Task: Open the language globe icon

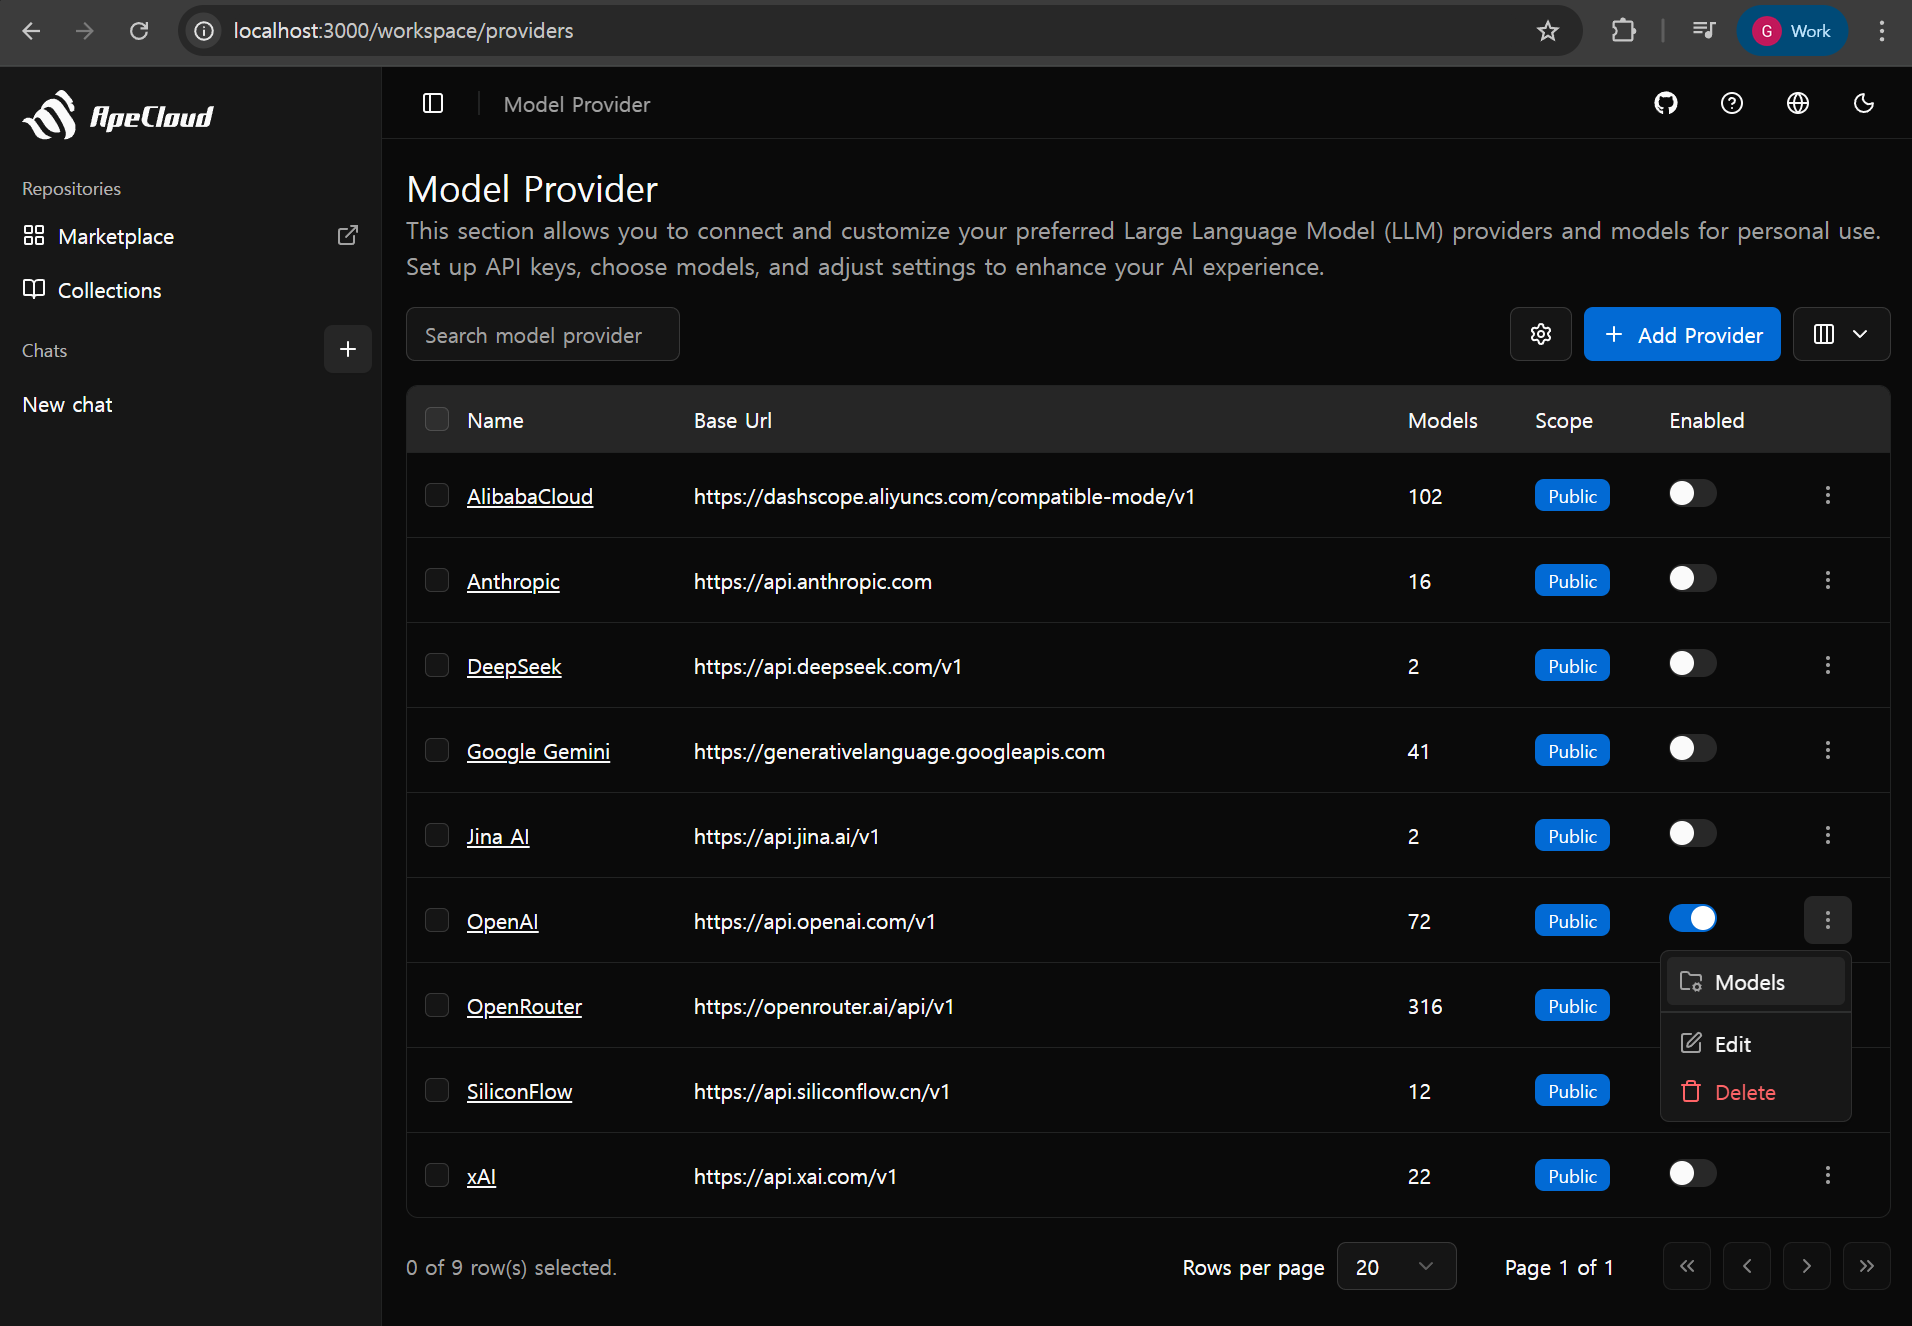Action: pos(1798,103)
